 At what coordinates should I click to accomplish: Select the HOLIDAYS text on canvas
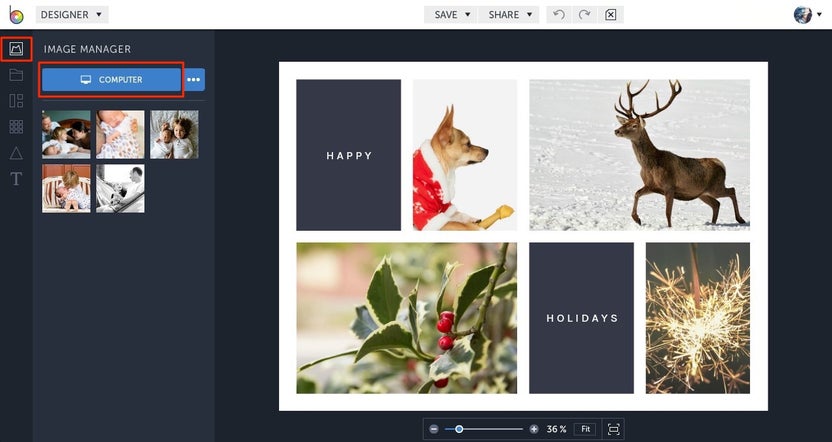[583, 318]
